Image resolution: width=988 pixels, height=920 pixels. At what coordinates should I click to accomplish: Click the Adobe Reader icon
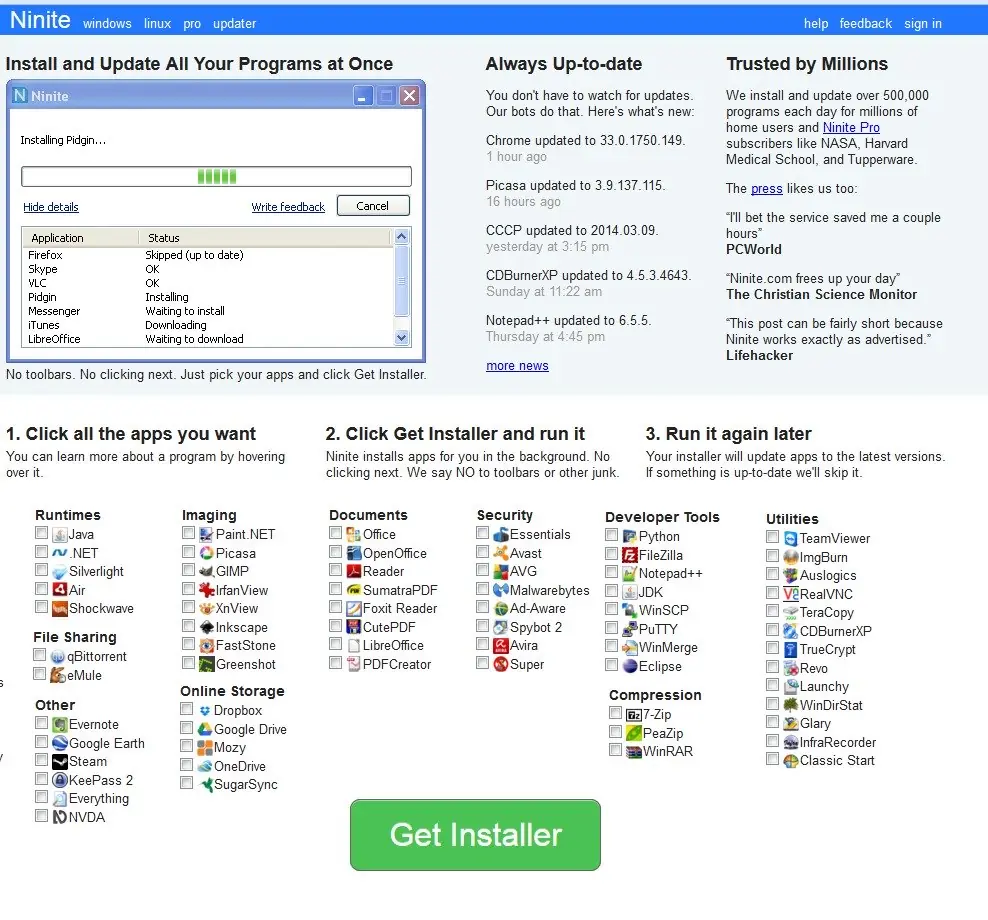pos(353,572)
